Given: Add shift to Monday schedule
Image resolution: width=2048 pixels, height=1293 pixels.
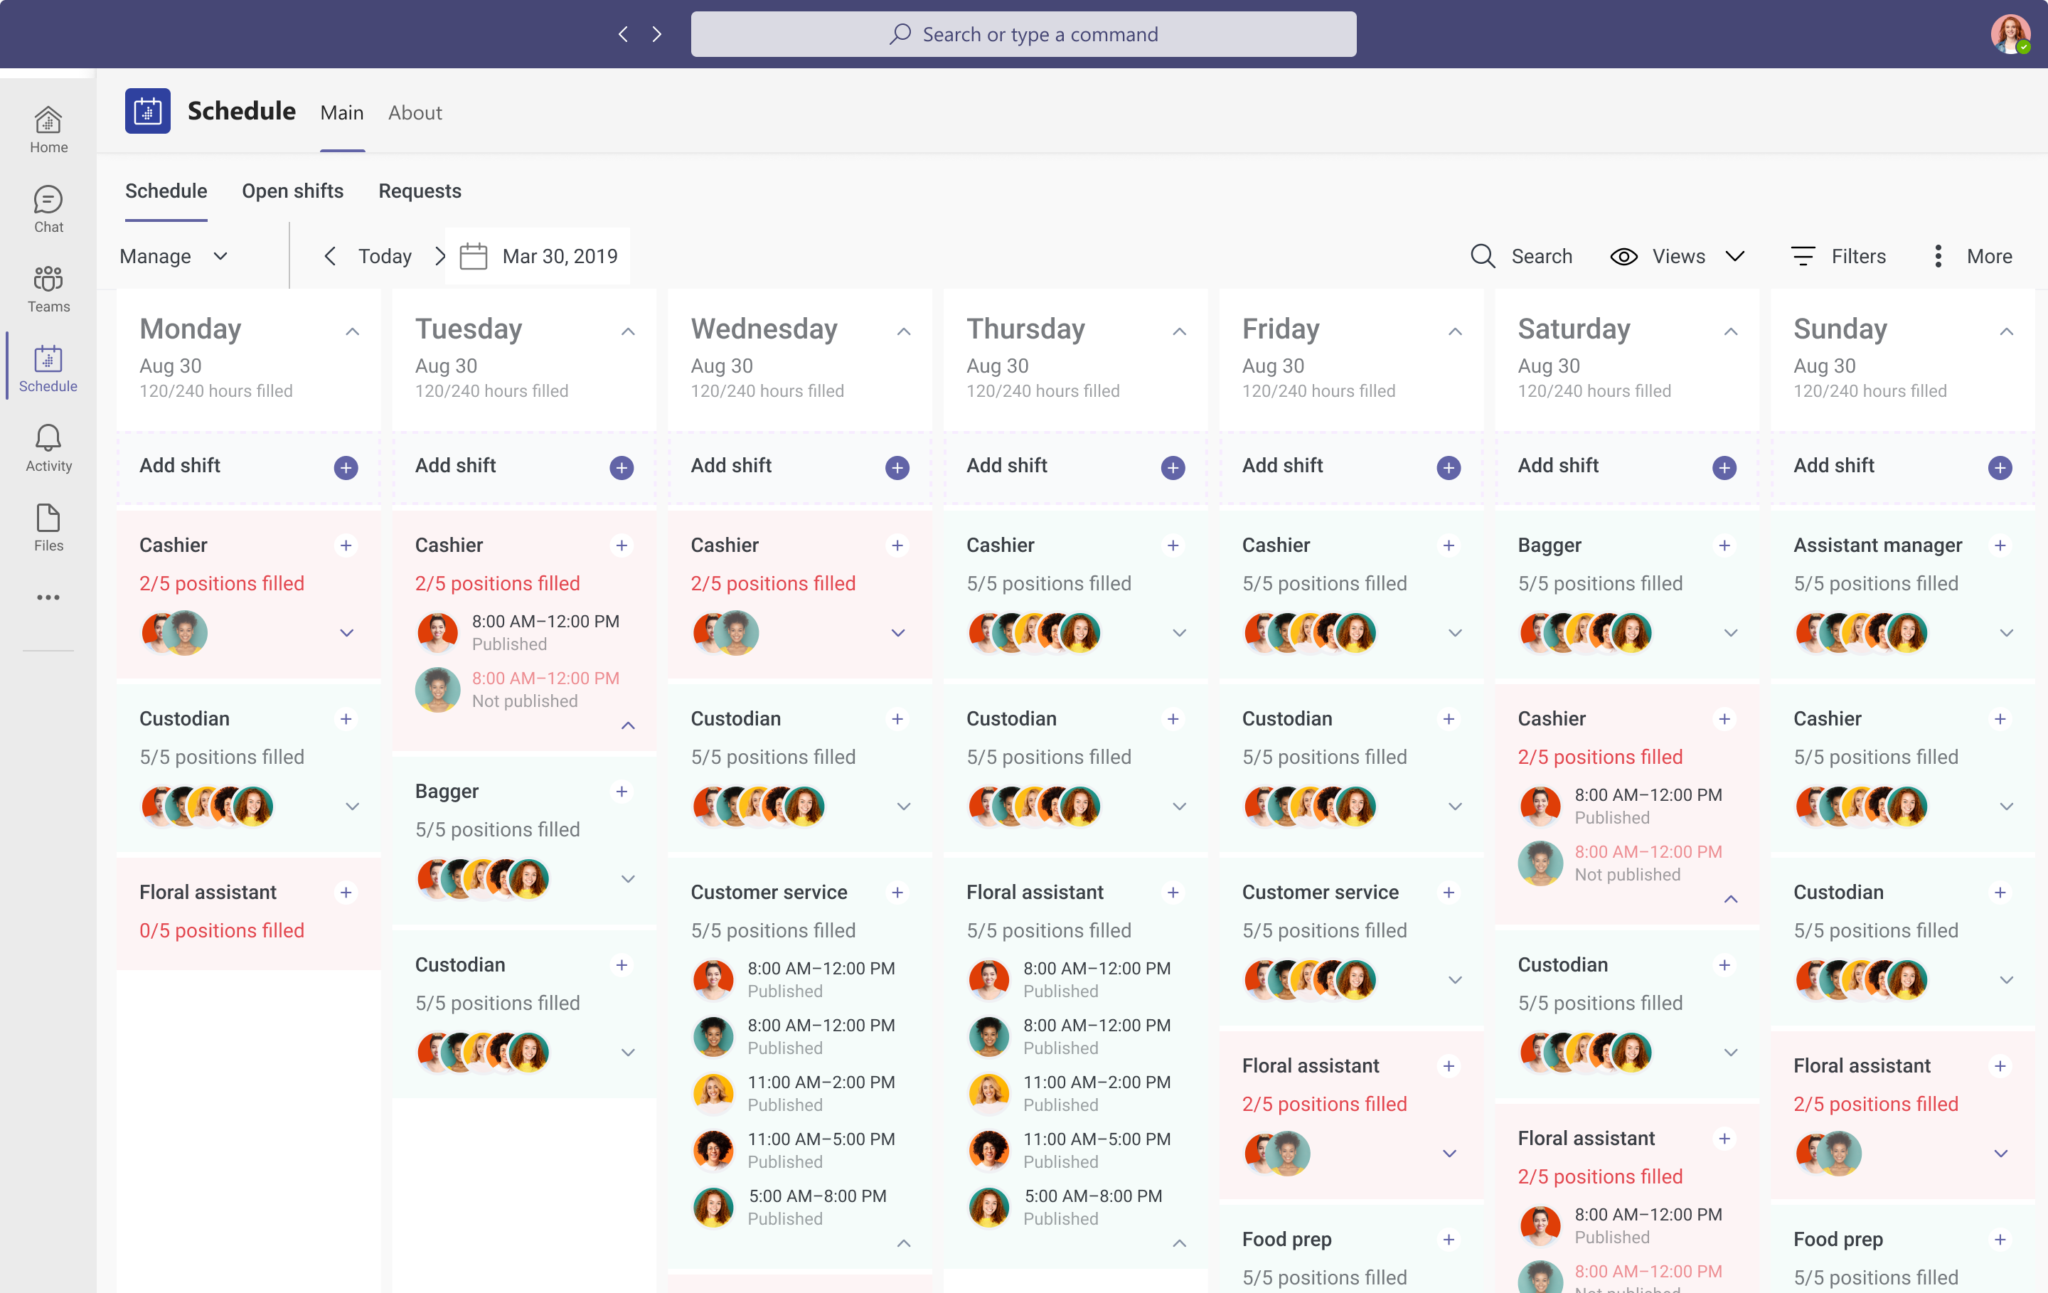Looking at the screenshot, I should click(344, 465).
